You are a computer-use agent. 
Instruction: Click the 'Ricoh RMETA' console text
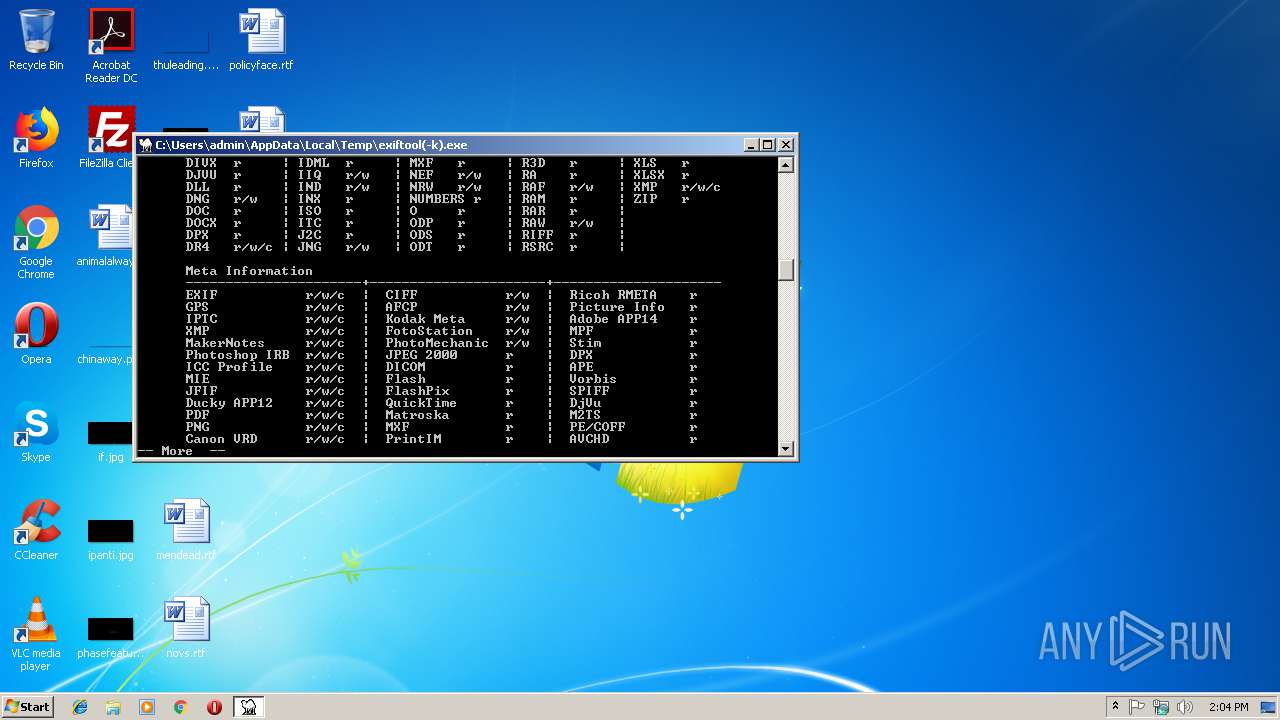click(613, 295)
